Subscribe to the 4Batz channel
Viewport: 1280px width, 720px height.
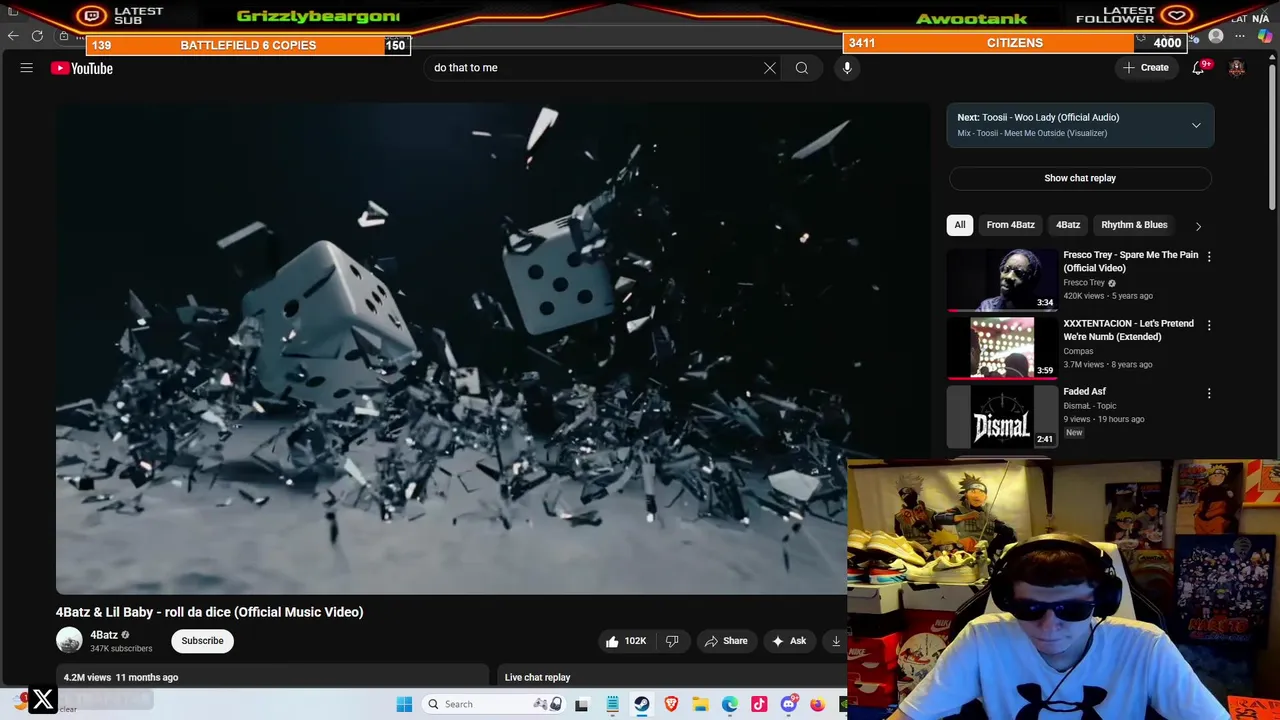pos(202,641)
